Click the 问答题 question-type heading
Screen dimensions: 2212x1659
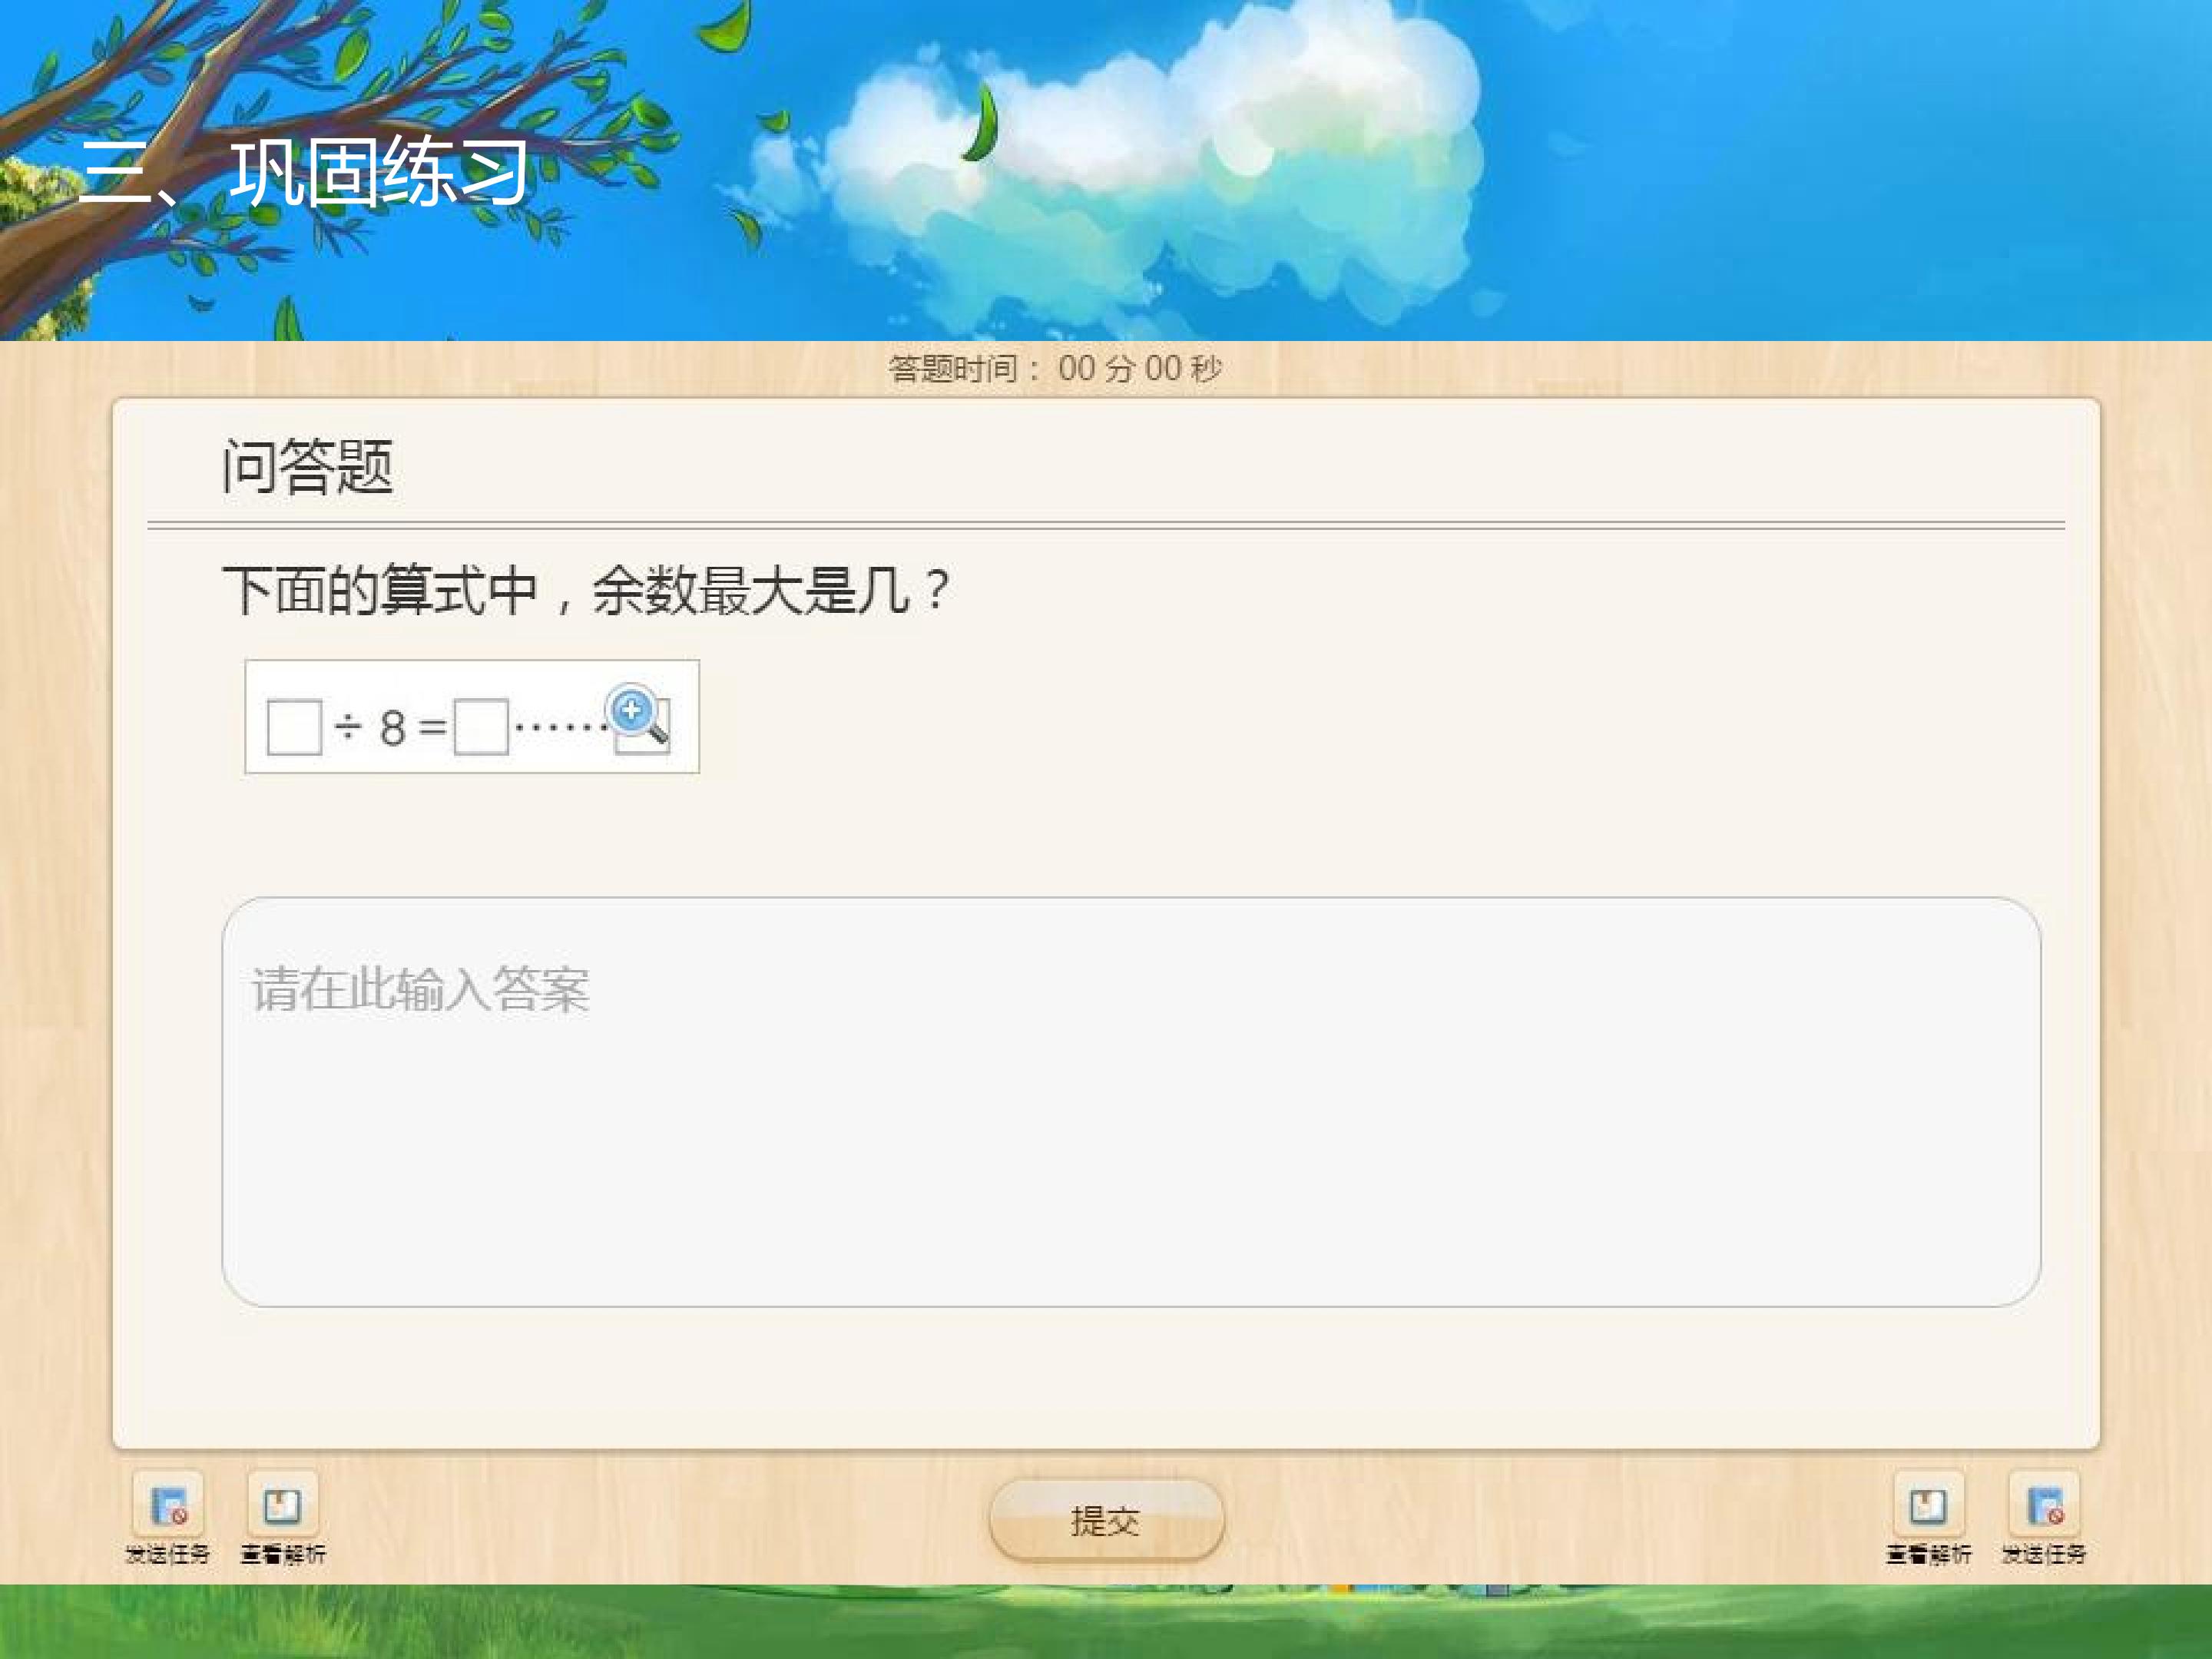click(x=307, y=466)
